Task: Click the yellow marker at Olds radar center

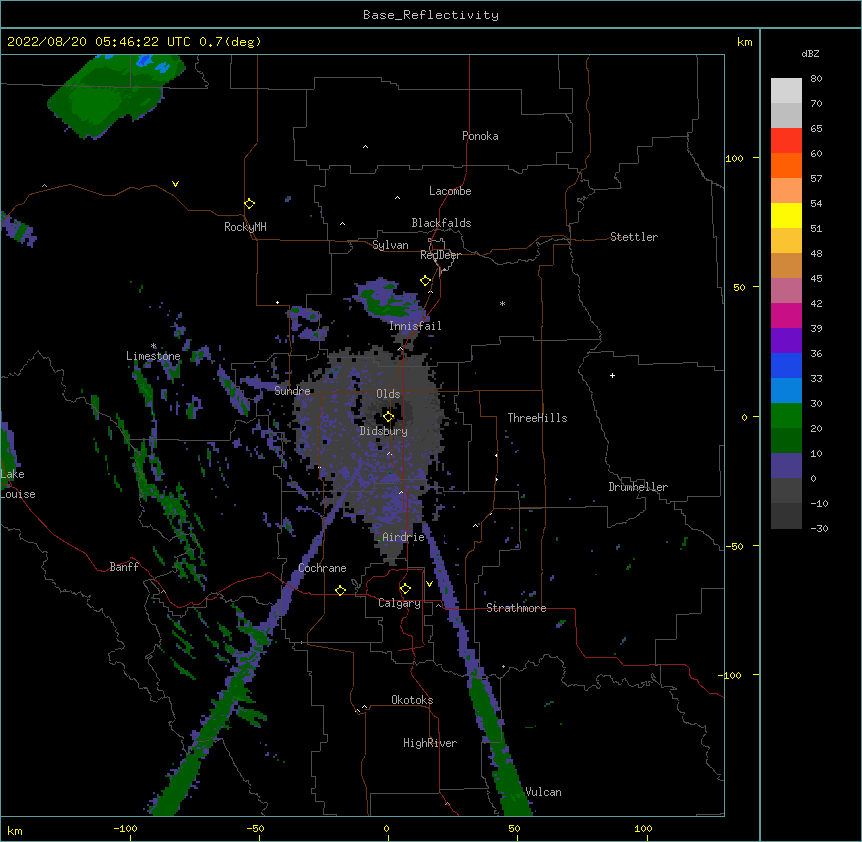Action: tap(388, 417)
